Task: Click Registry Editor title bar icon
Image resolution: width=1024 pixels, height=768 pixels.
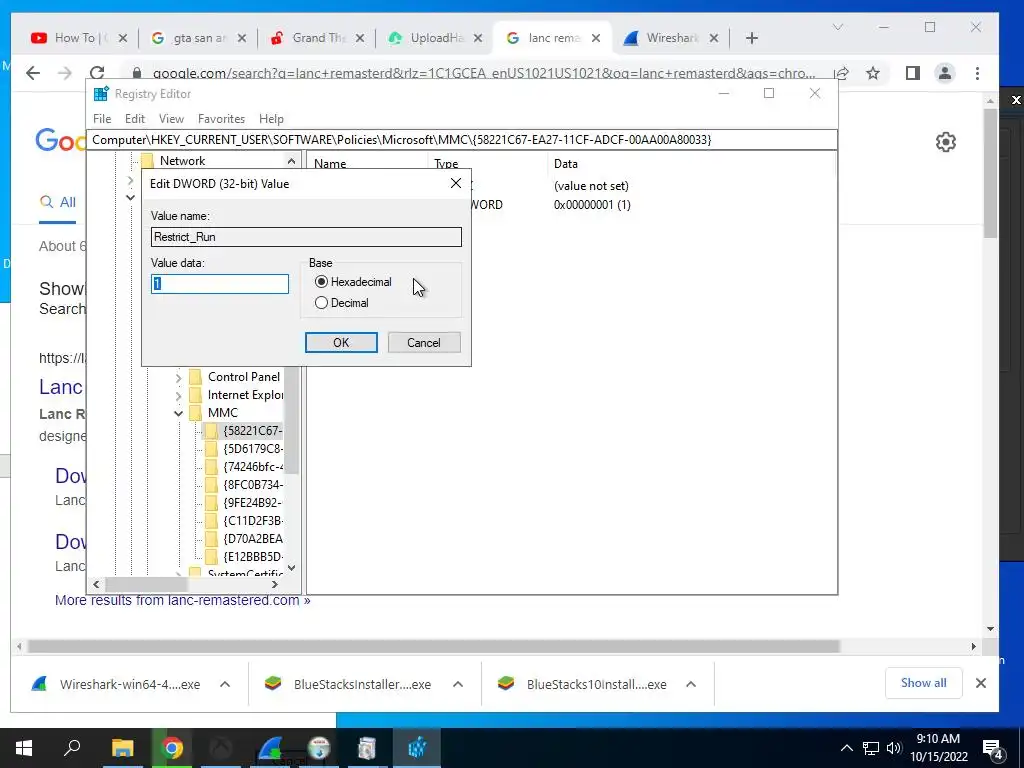Action: [101, 94]
